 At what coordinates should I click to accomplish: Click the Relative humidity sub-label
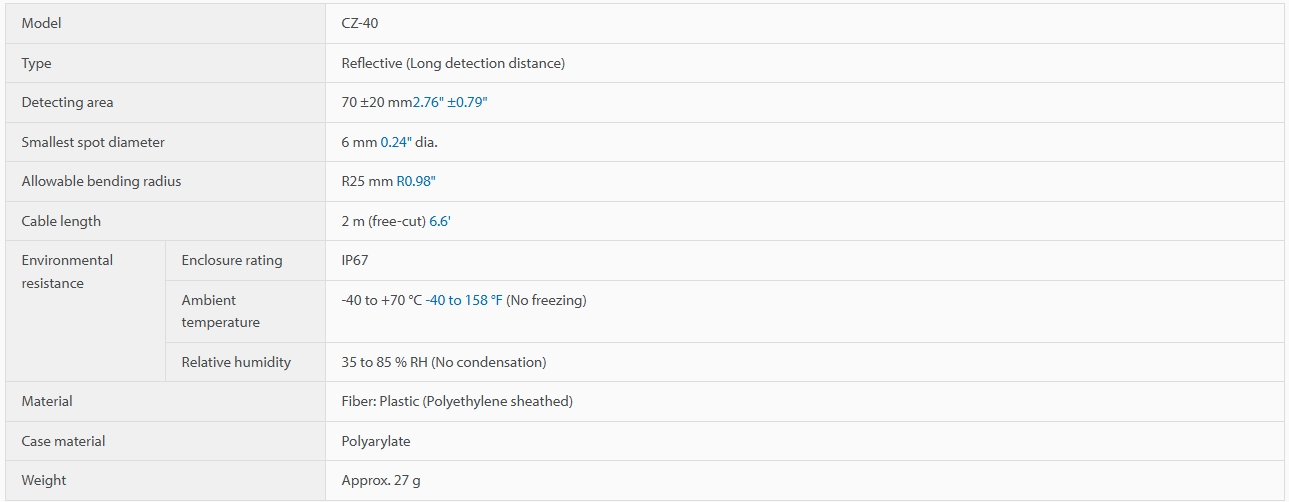point(236,362)
